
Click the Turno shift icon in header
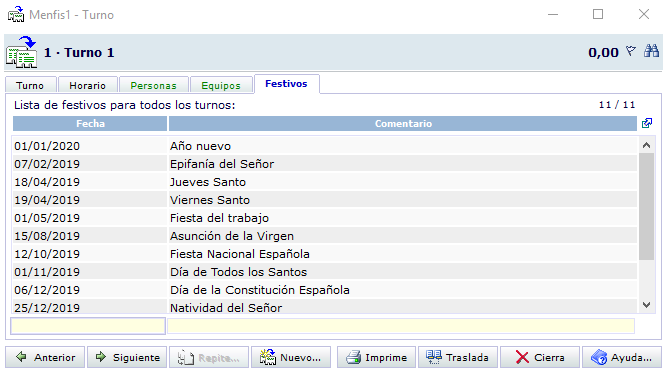point(21,52)
